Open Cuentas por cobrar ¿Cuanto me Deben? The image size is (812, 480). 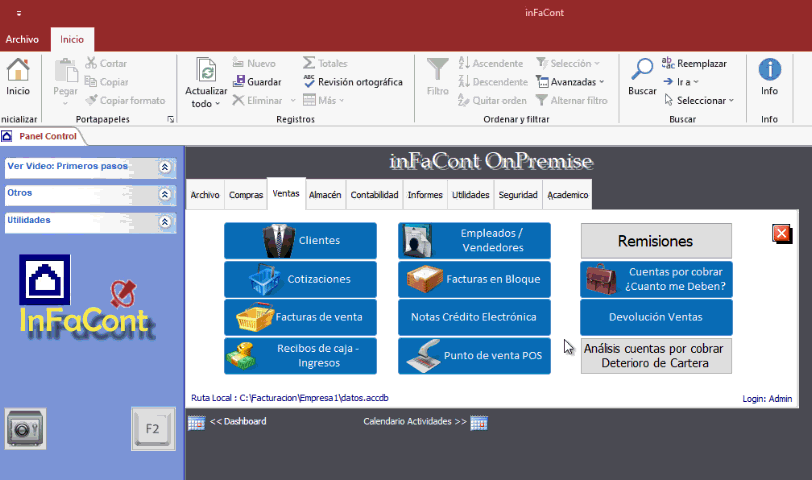pos(656,279)
